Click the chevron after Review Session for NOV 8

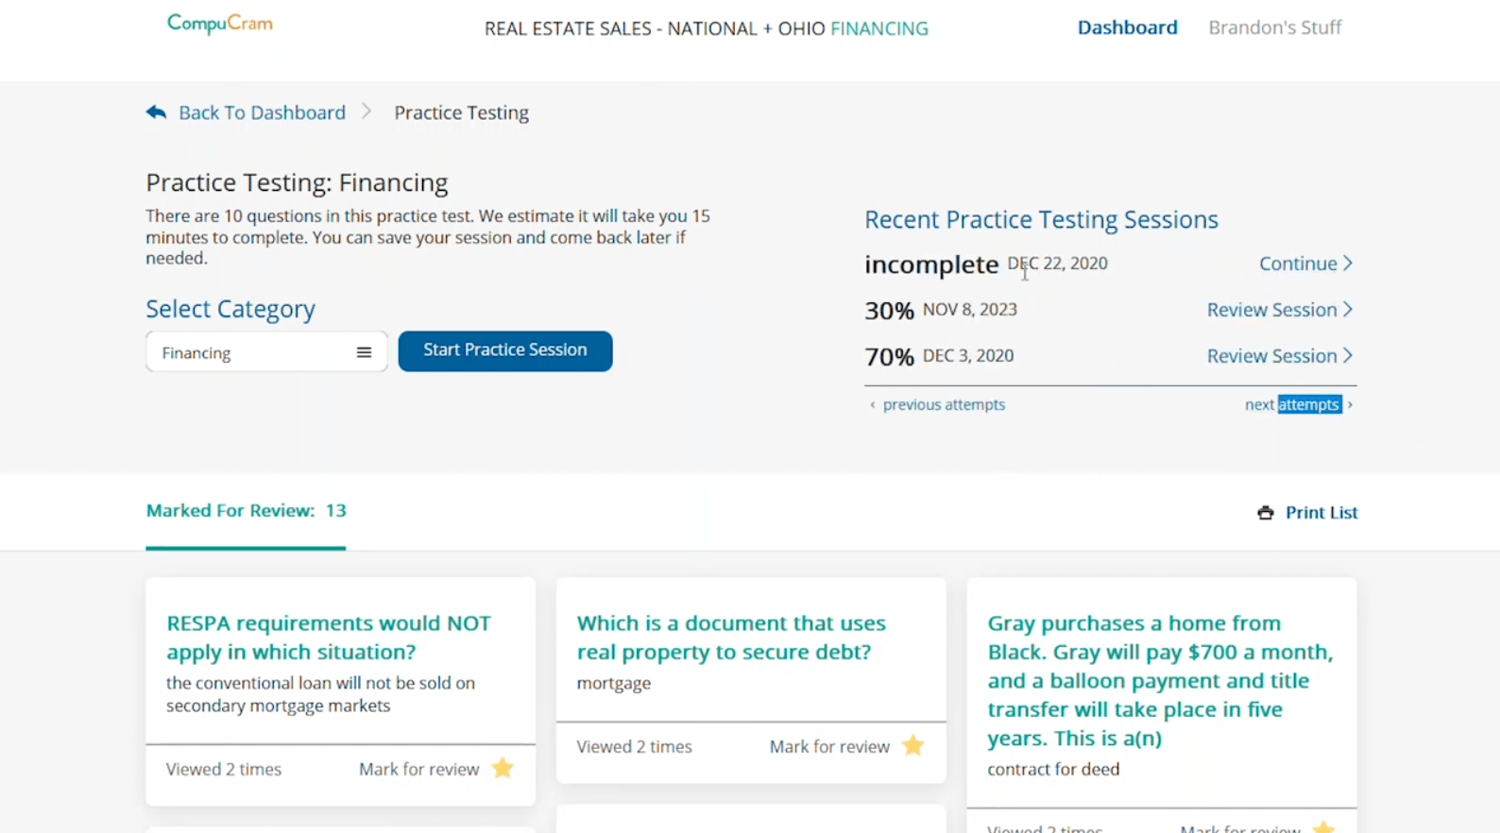tap(1348, 310)
